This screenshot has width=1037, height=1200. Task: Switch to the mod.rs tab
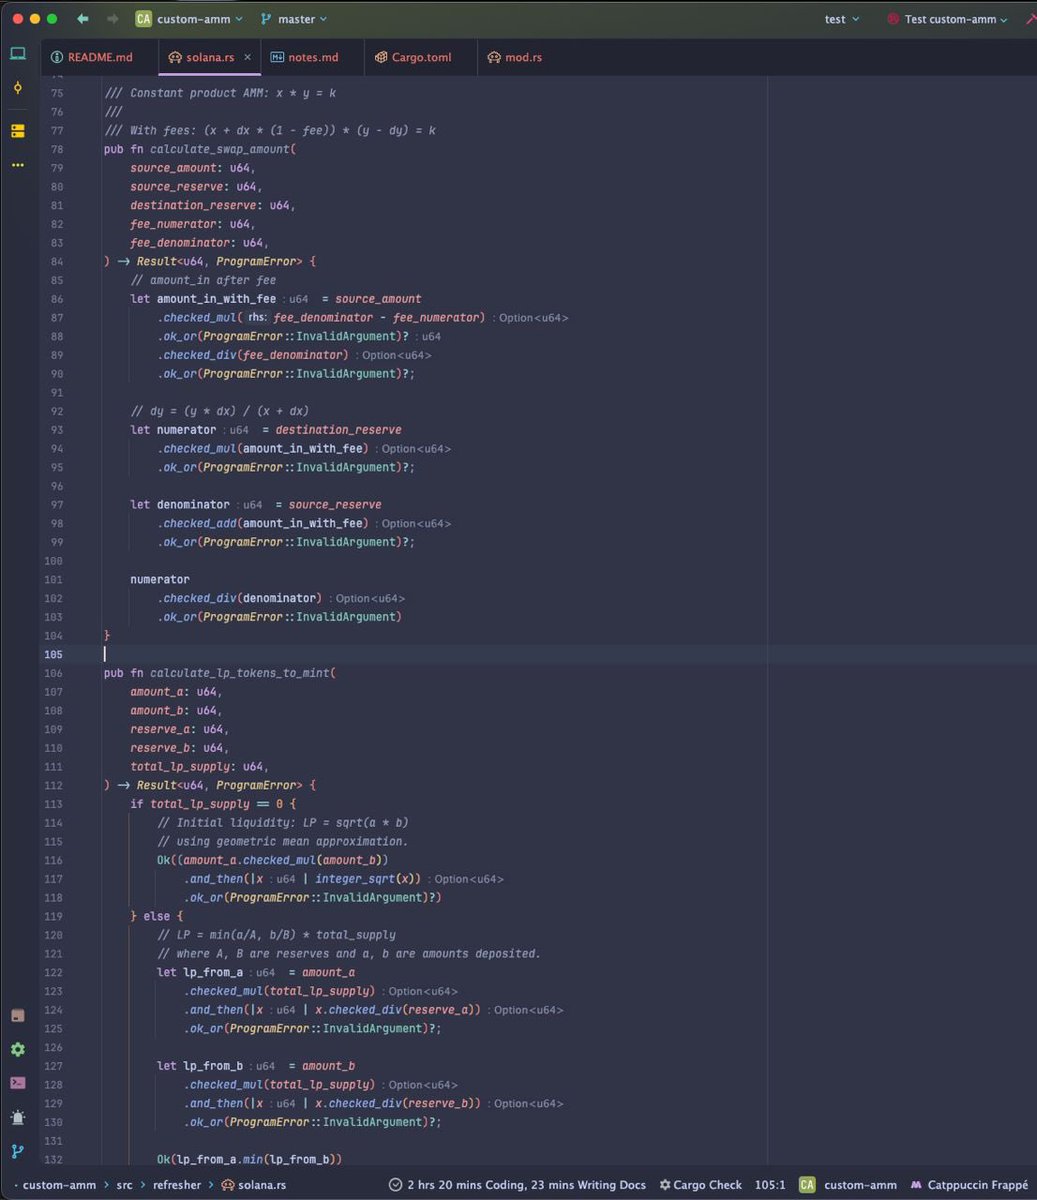tap(515, 57)
